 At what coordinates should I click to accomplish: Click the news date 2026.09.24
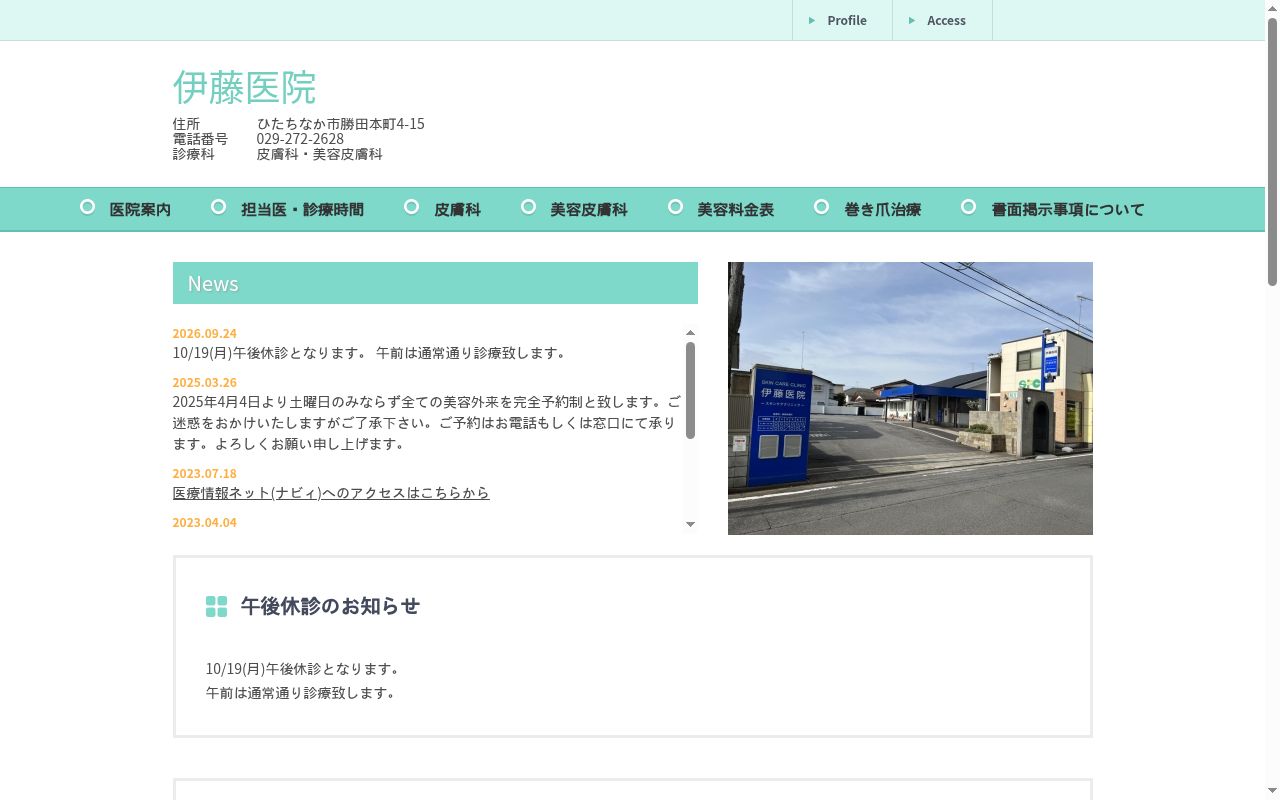tap(205, 334)
